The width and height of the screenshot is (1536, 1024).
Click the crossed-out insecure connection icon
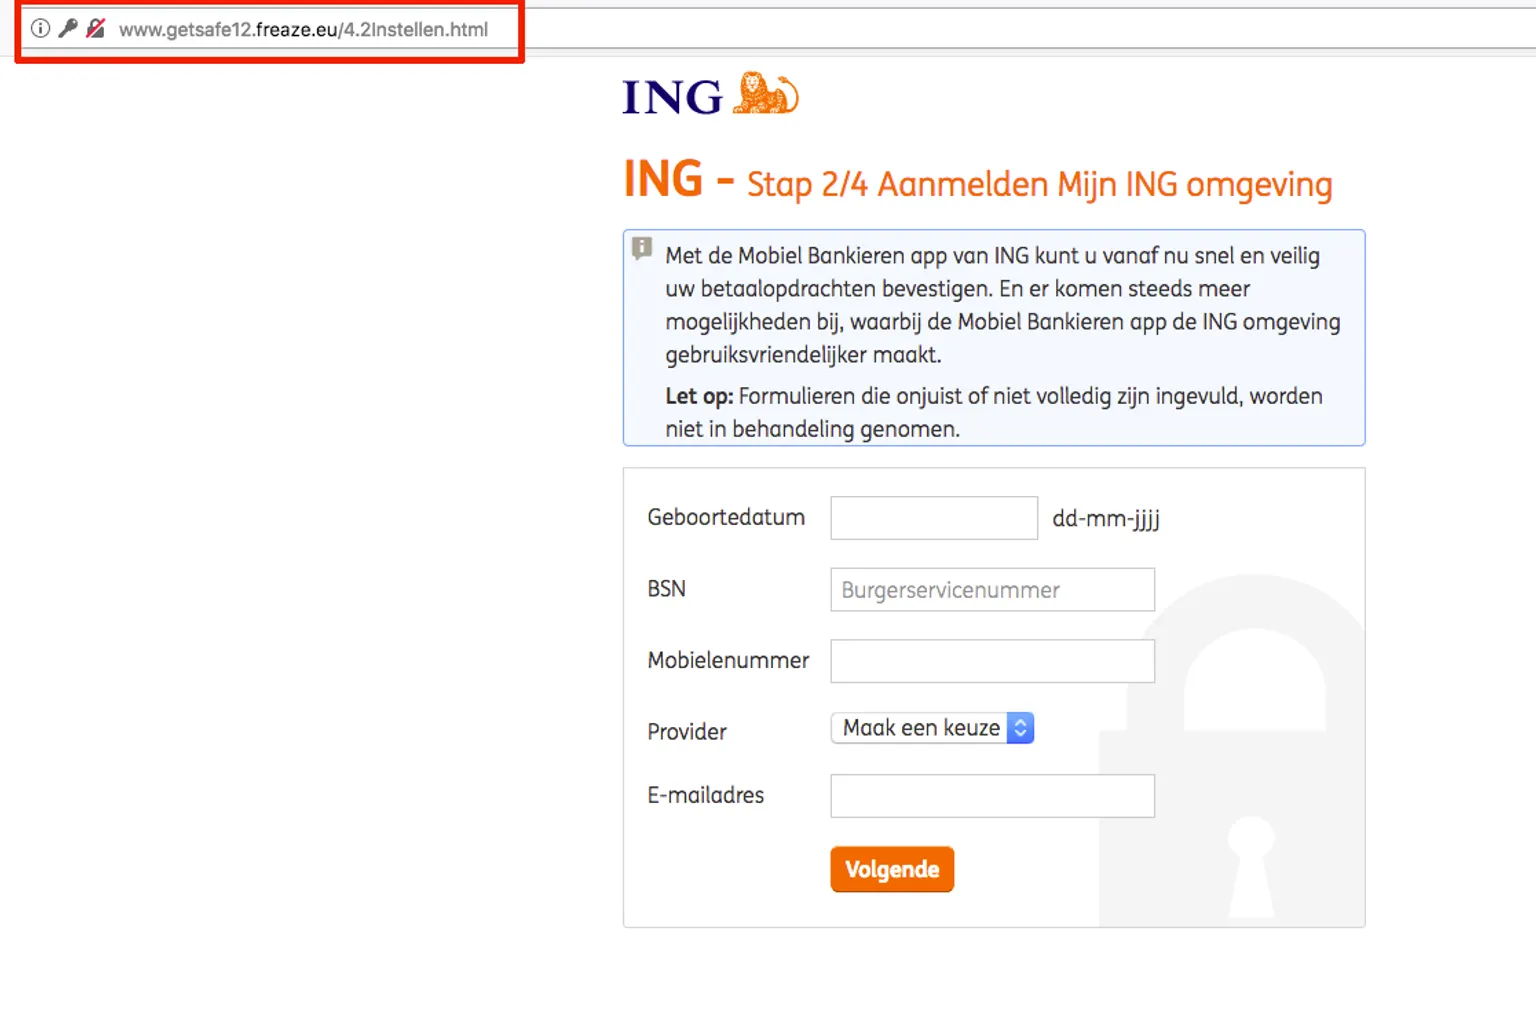tap(96, 29)
